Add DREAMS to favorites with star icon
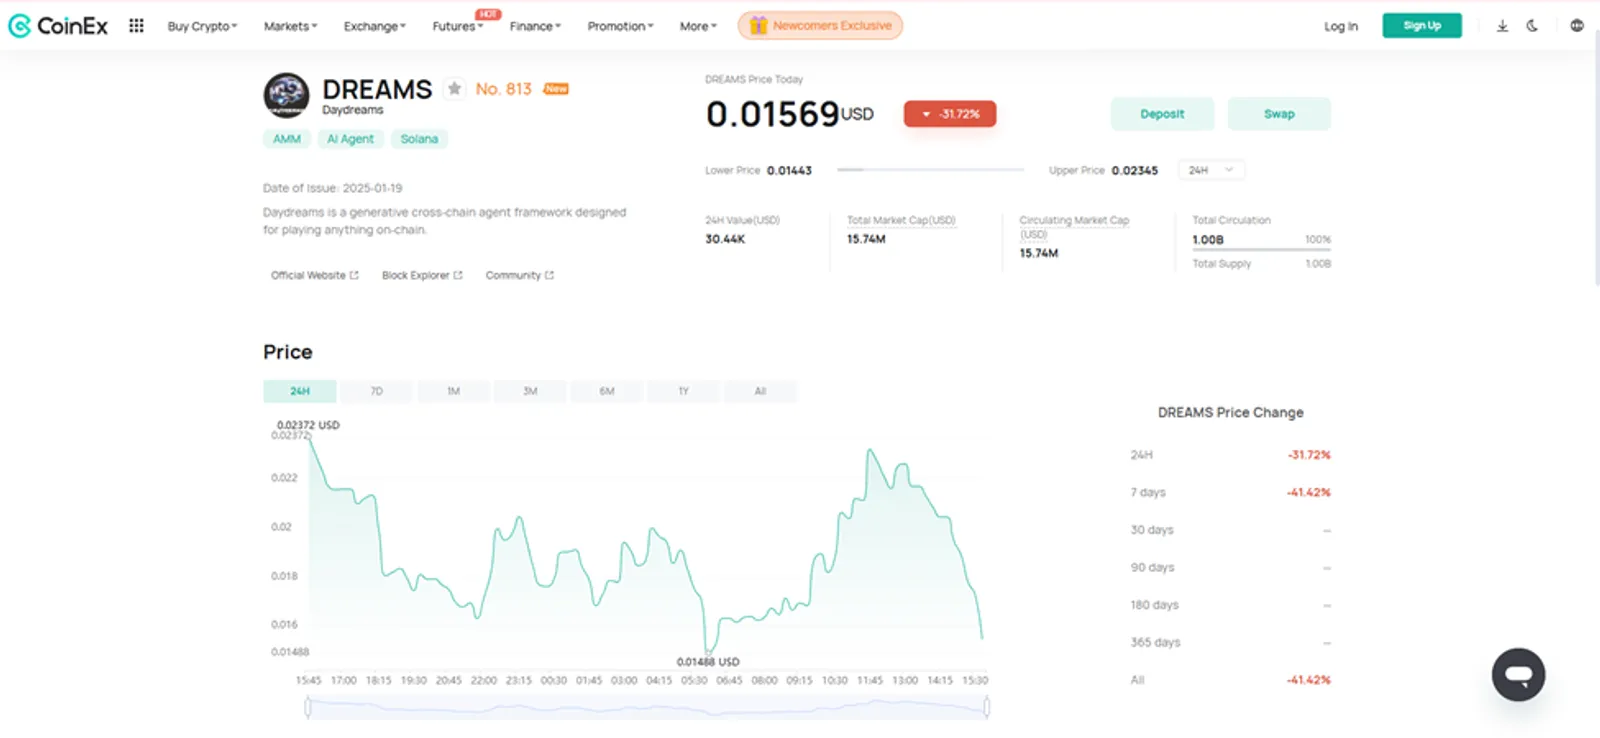This screenshot has height=738, width=1600. (454, 89)
